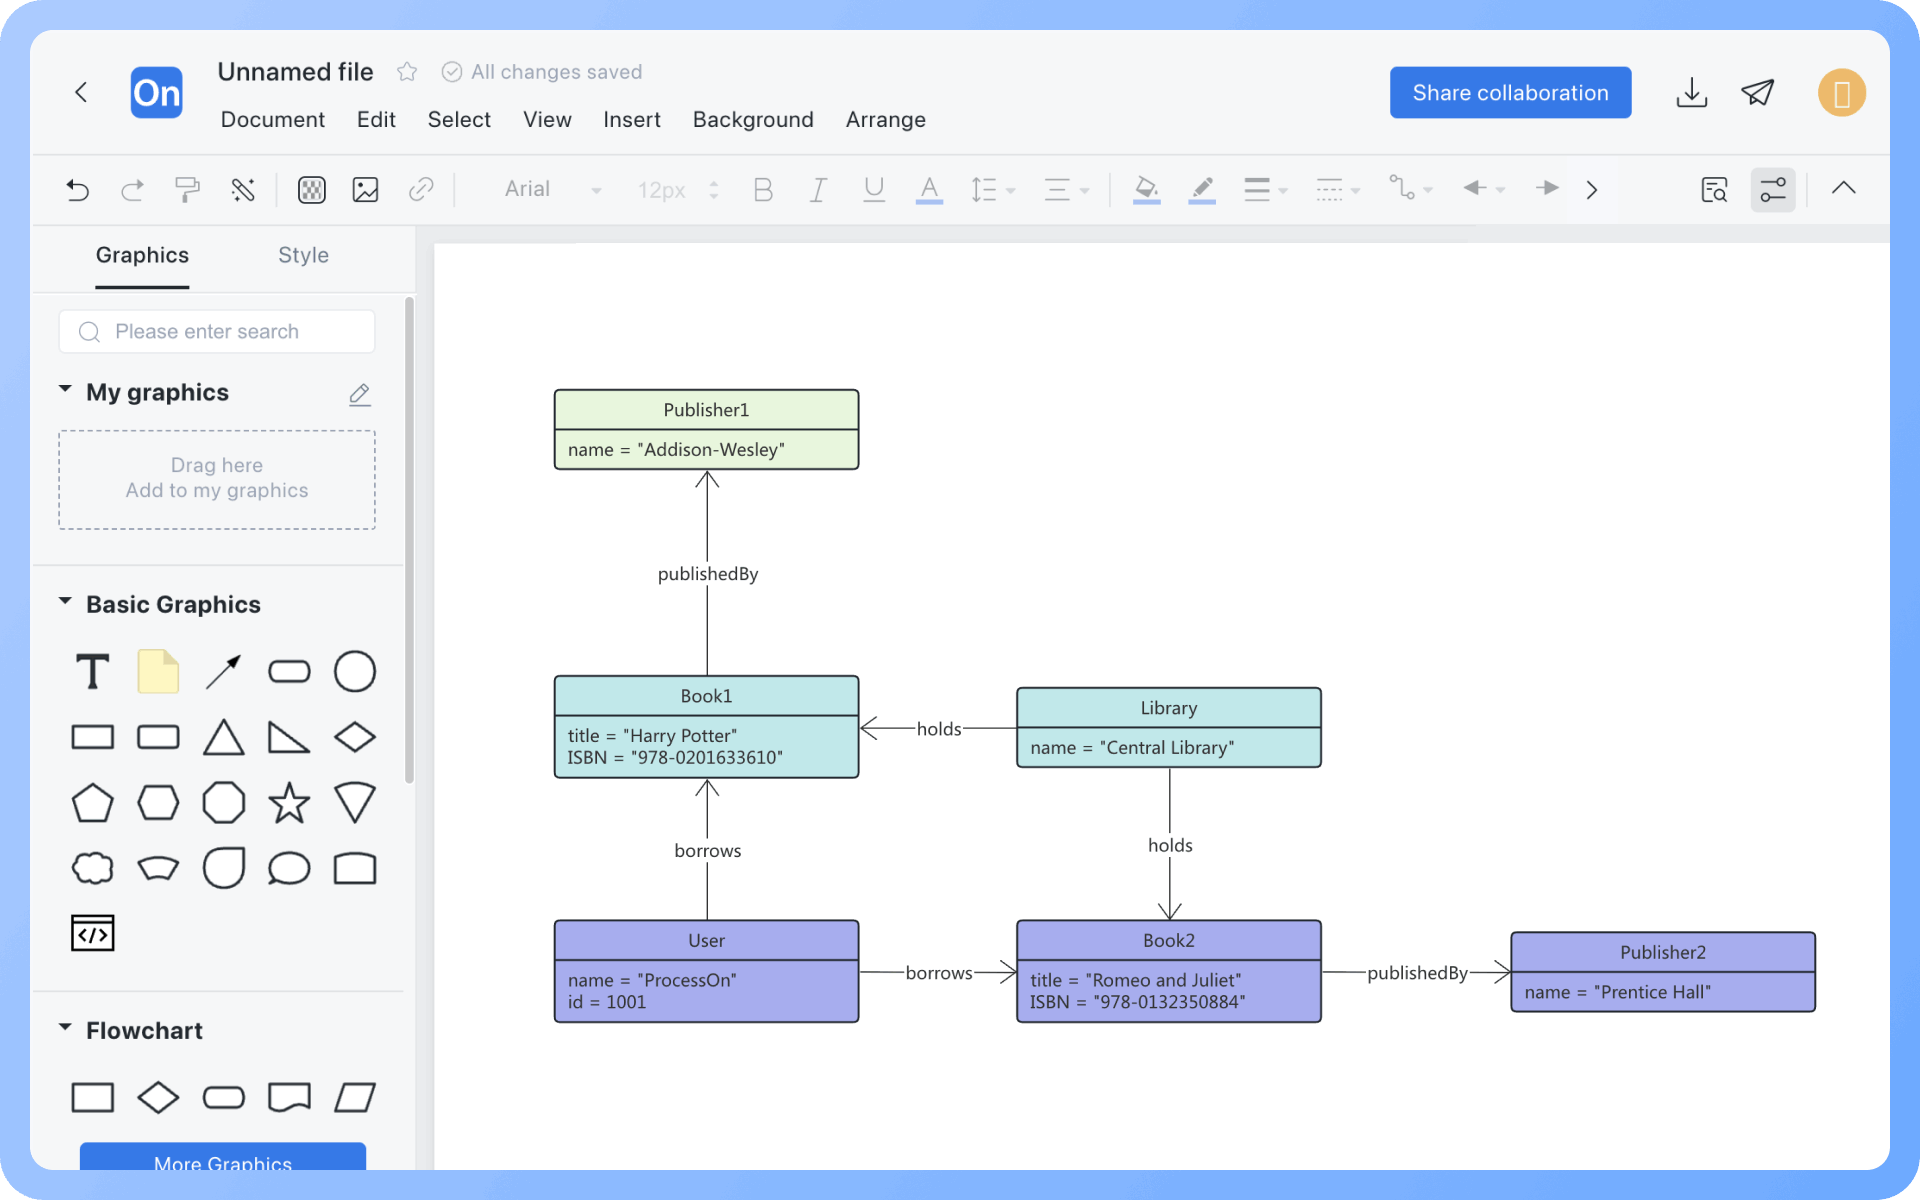Toggle the settings sliders panel icon

[x=1773, y=189]
